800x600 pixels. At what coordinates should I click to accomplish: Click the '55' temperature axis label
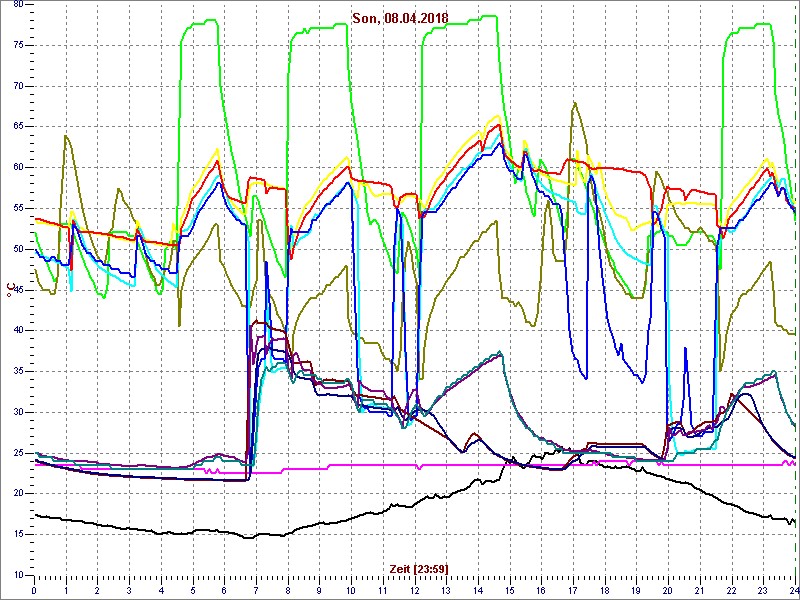[17, 208]
